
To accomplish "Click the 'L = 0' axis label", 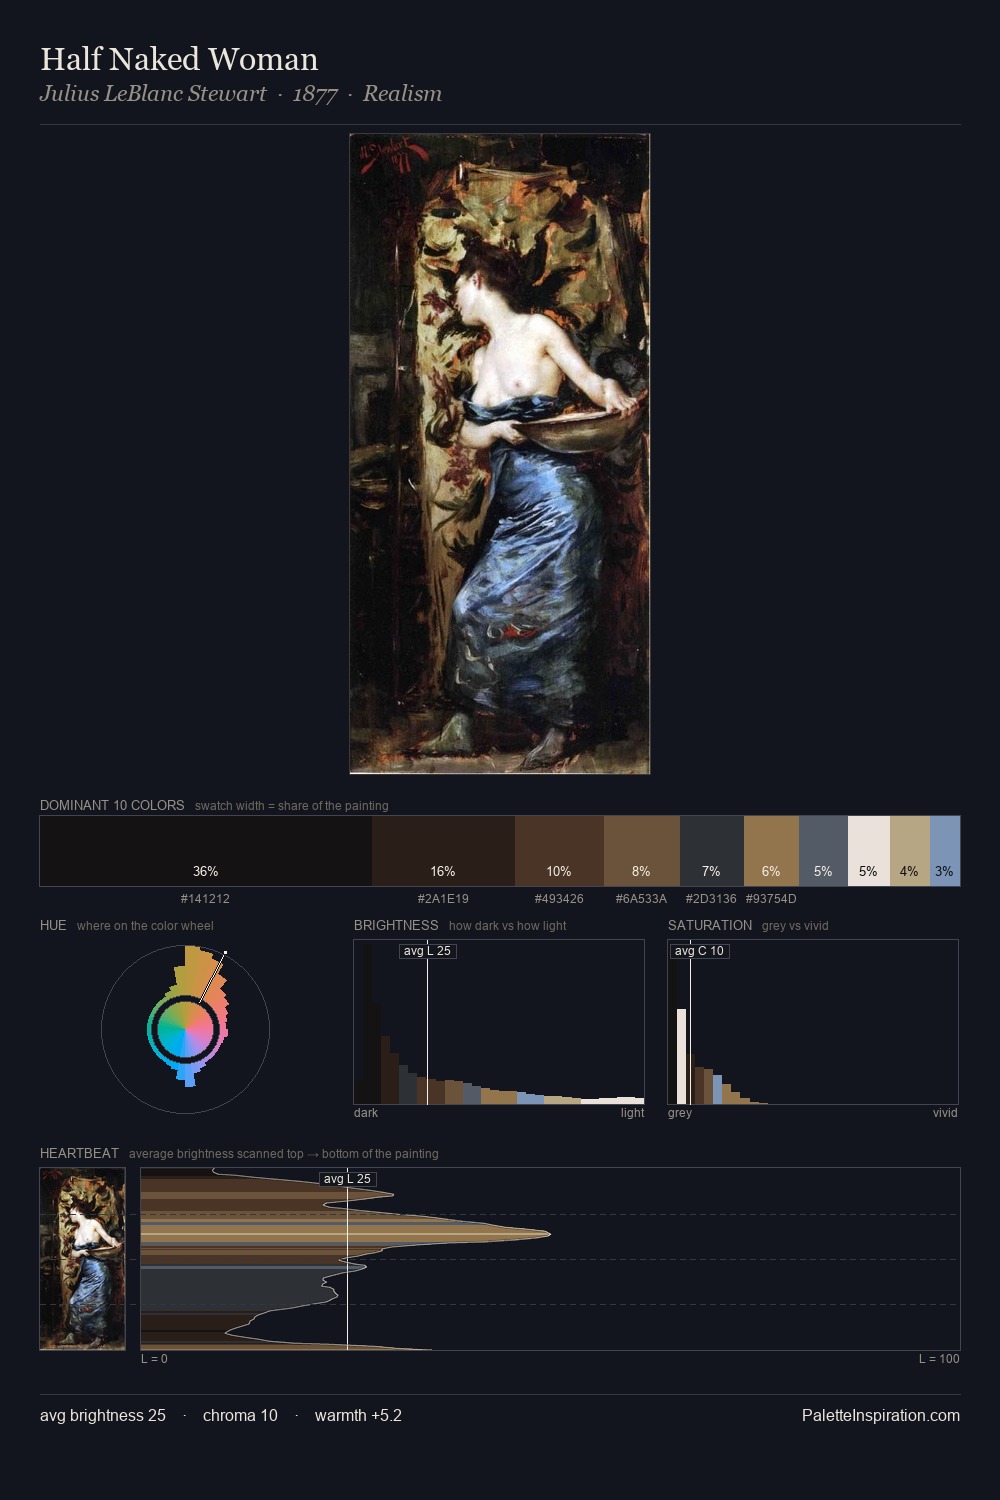I will [154, 1359].
